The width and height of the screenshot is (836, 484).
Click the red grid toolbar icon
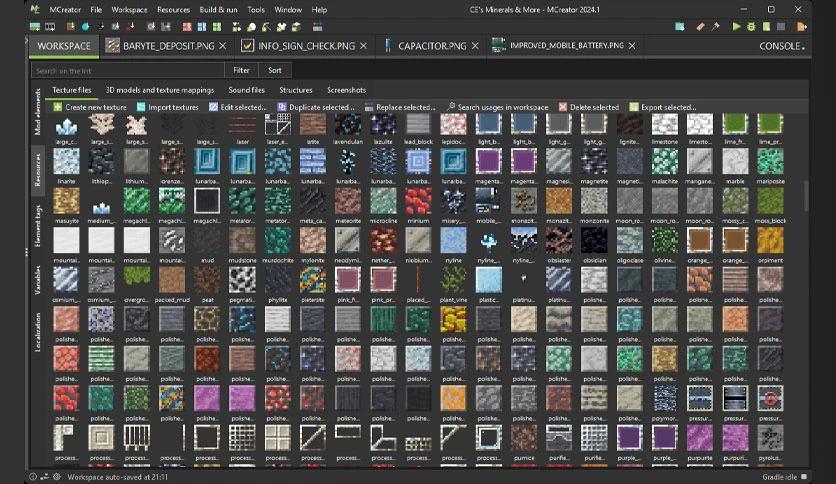point(187,27)
